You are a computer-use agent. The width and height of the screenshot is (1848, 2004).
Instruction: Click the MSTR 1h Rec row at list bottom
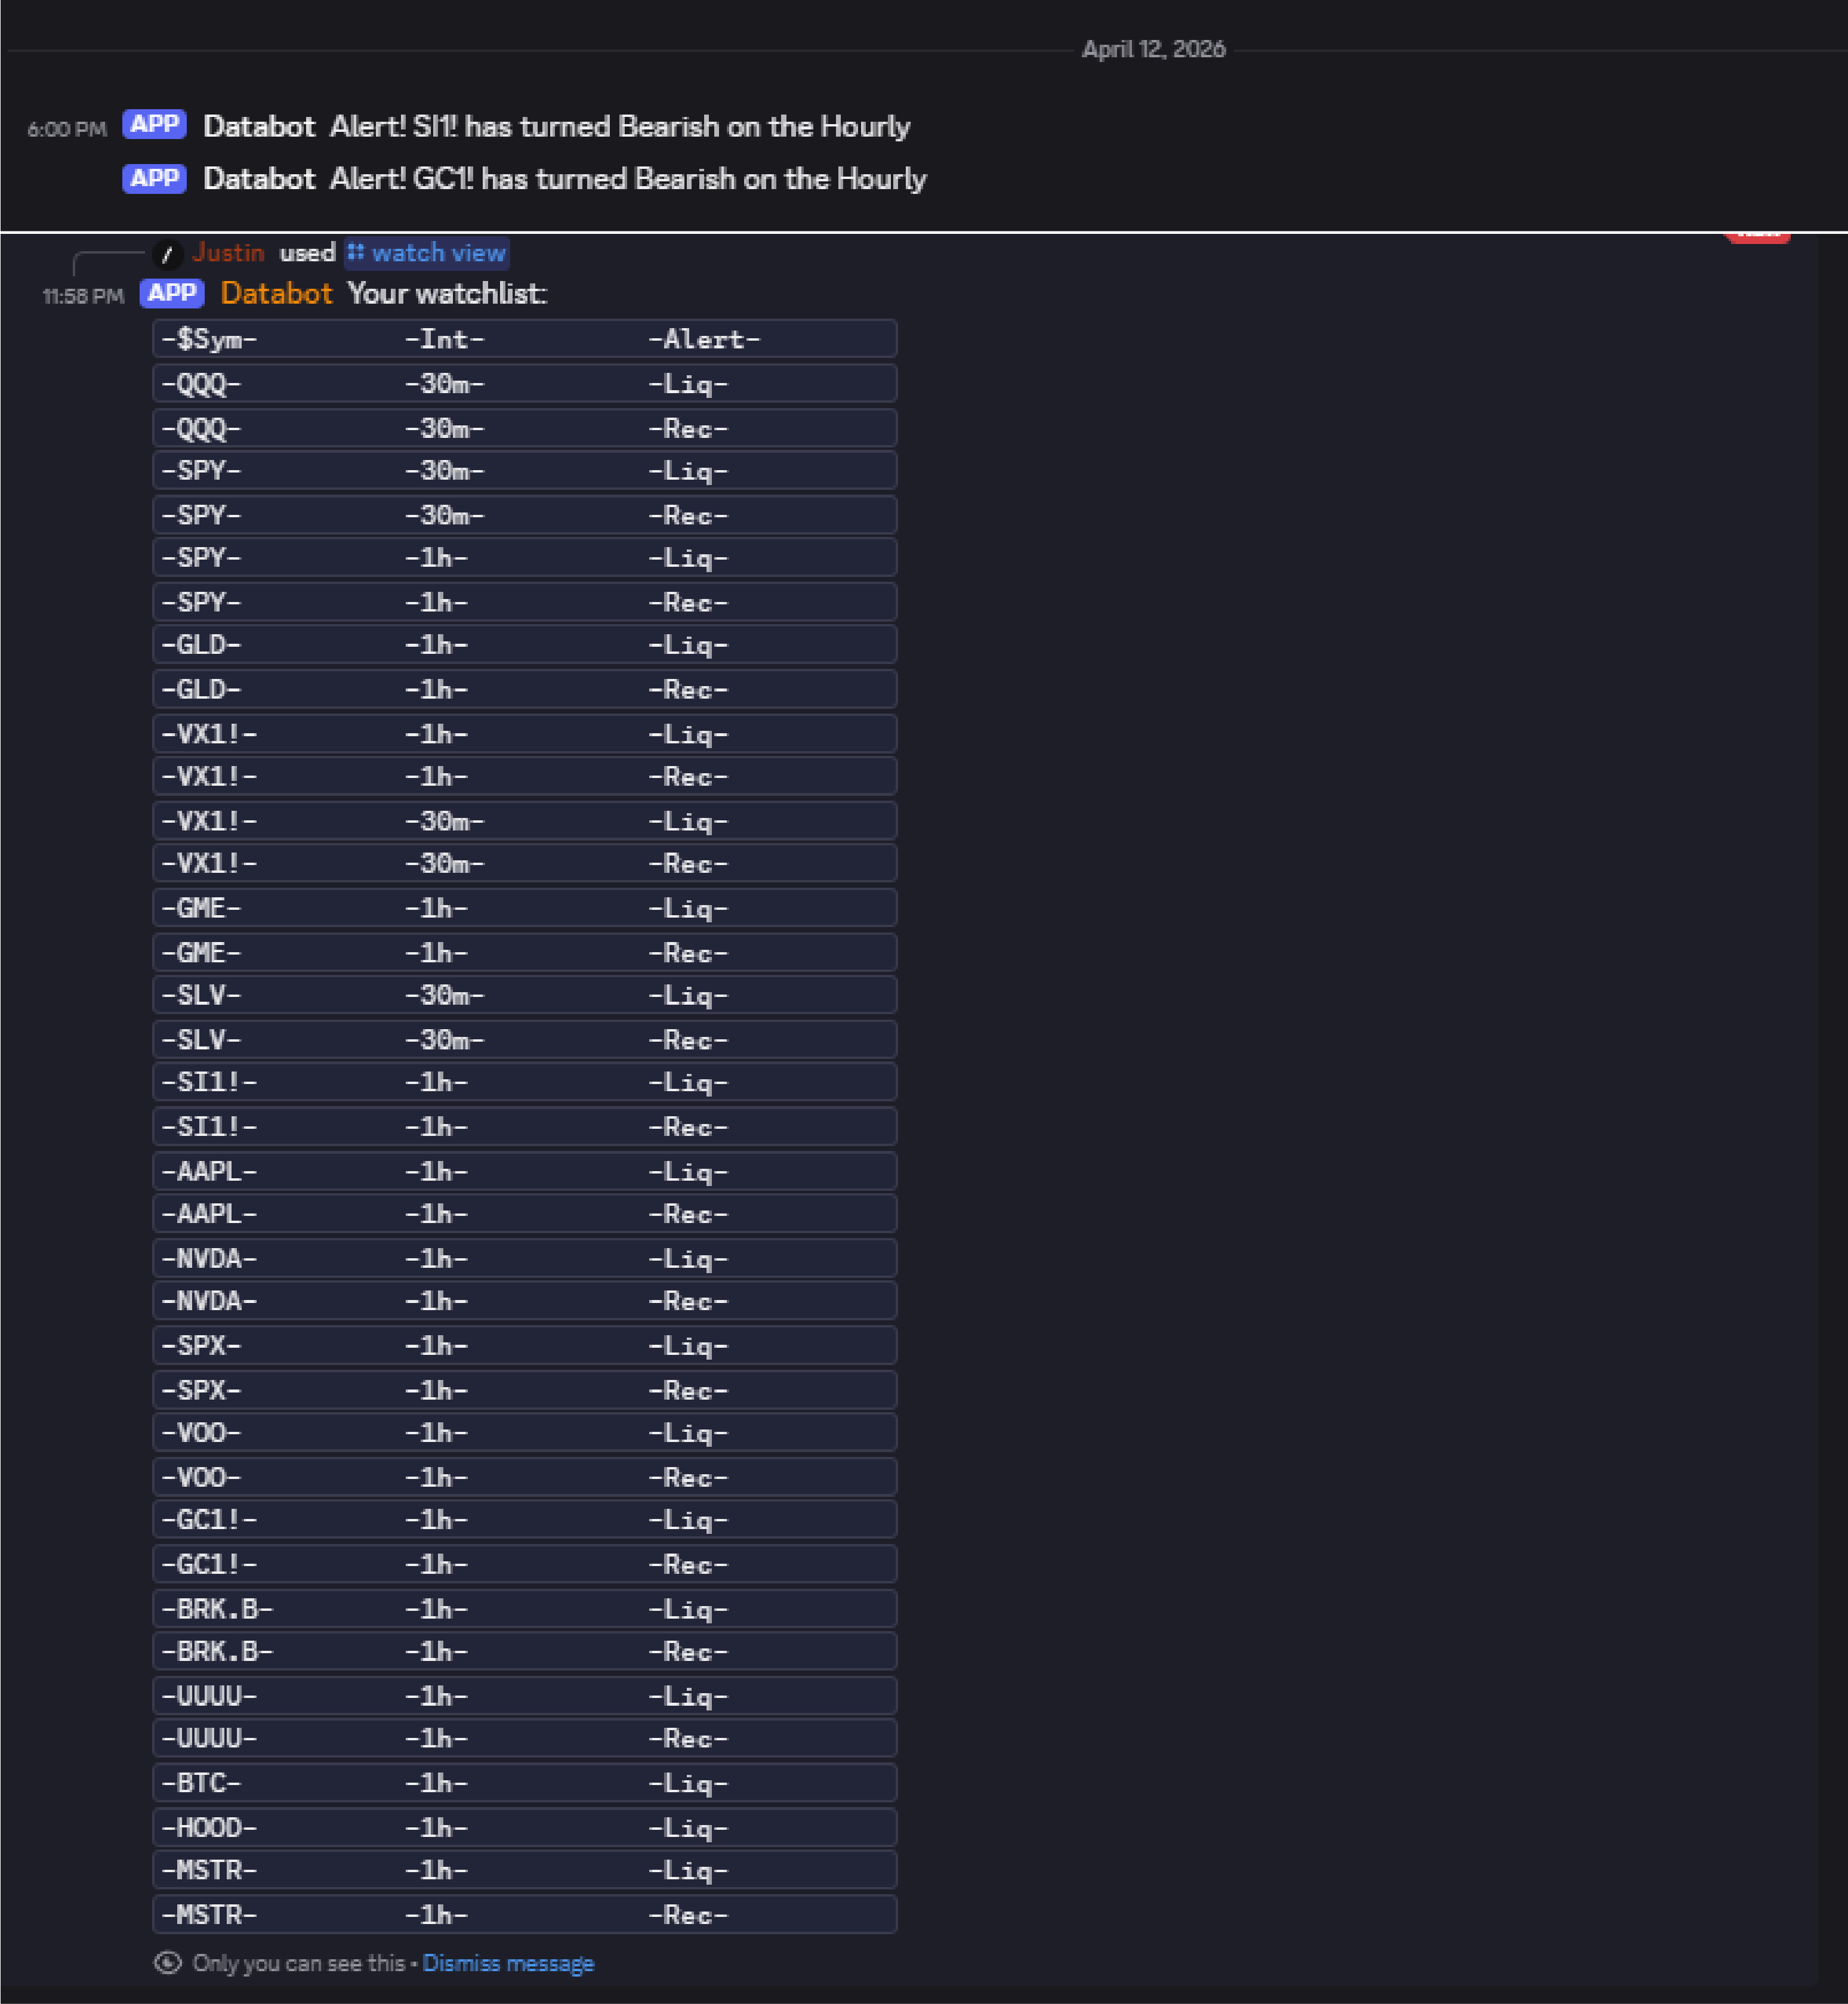pos(524,1914)
